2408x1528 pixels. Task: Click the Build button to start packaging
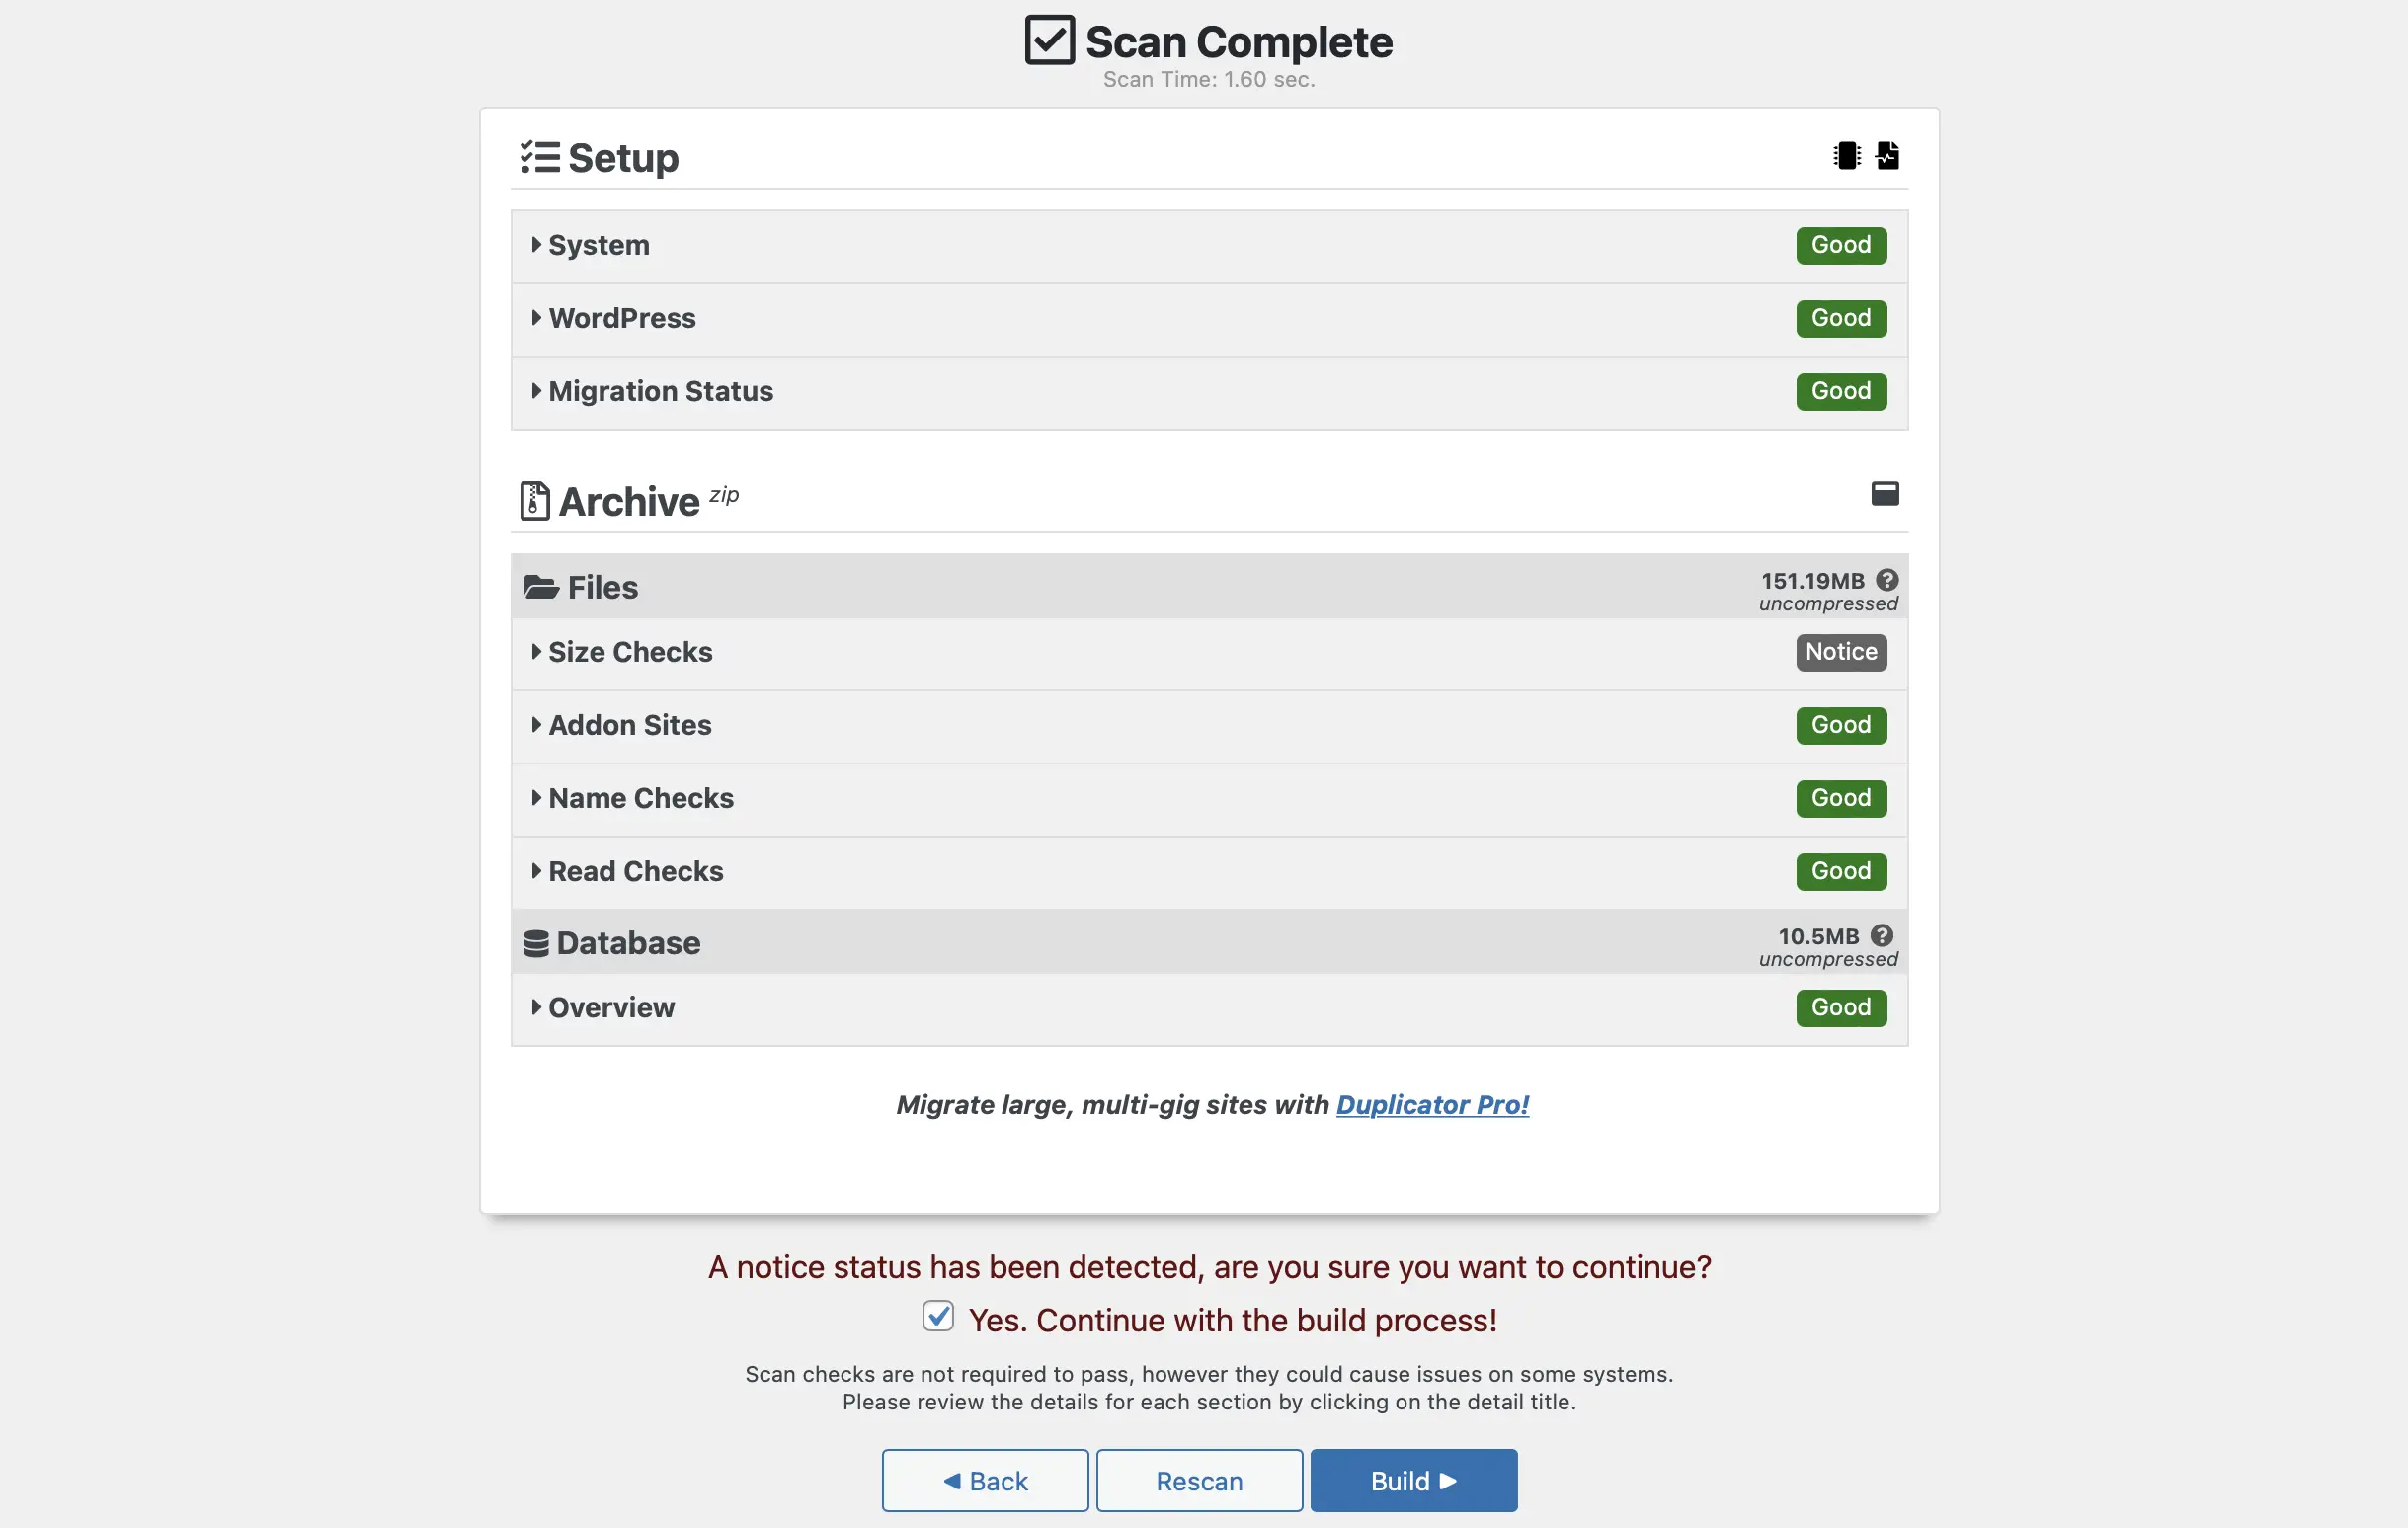[x=1412, y=1479]
